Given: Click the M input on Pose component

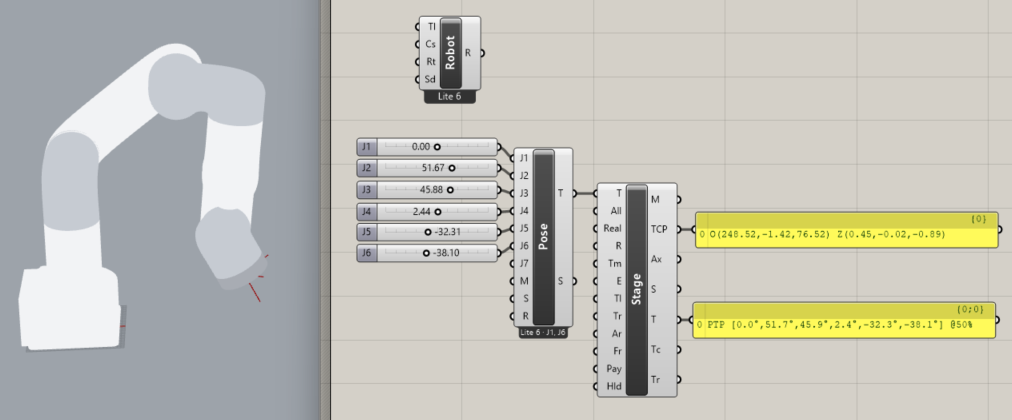Looking at the screenshot, I should [524, 281].
